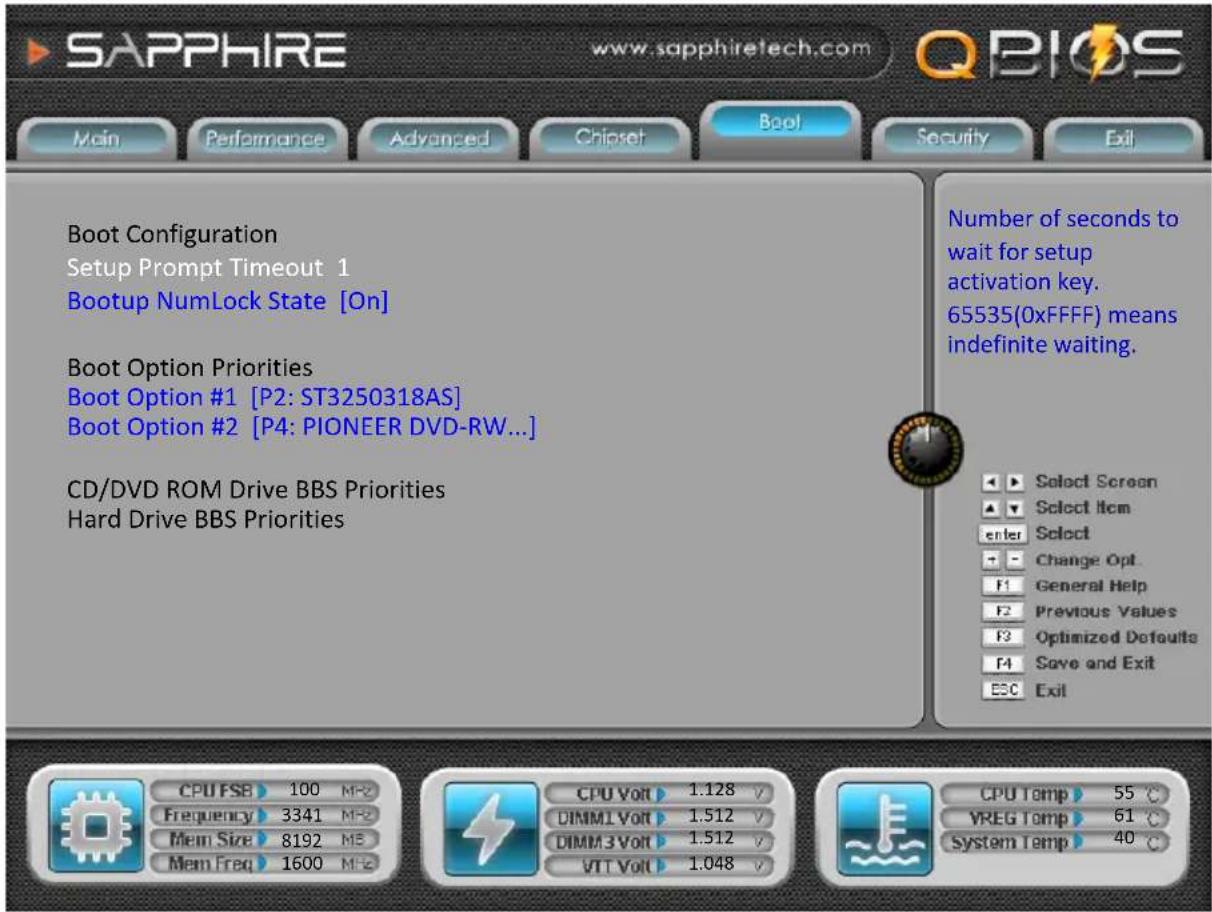Go to the Chipset tab
Screen dimensions: 1212x912
[x=612, y=138]
